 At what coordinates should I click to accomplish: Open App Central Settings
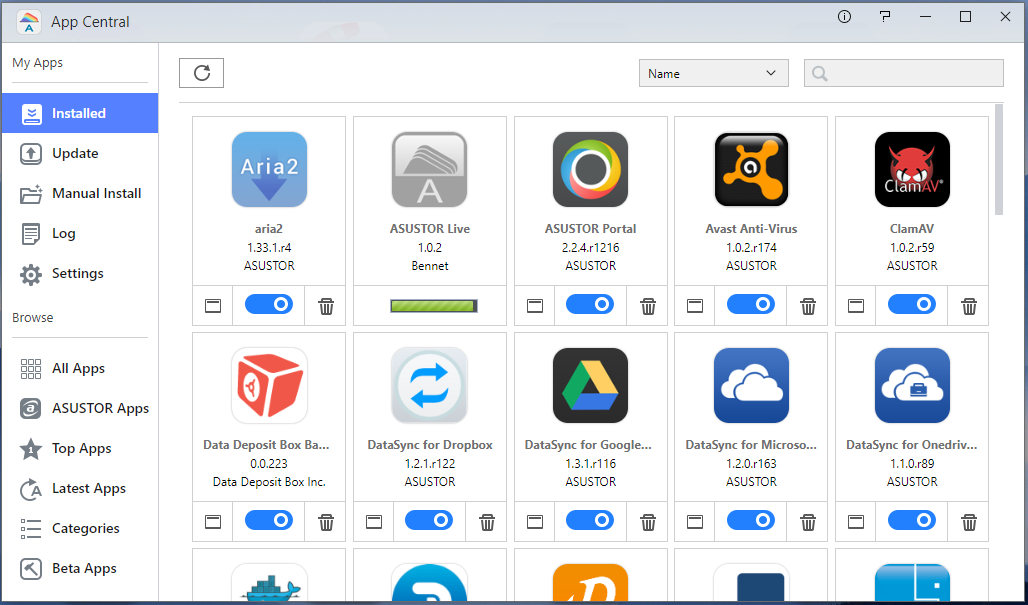tap(80, 273)
